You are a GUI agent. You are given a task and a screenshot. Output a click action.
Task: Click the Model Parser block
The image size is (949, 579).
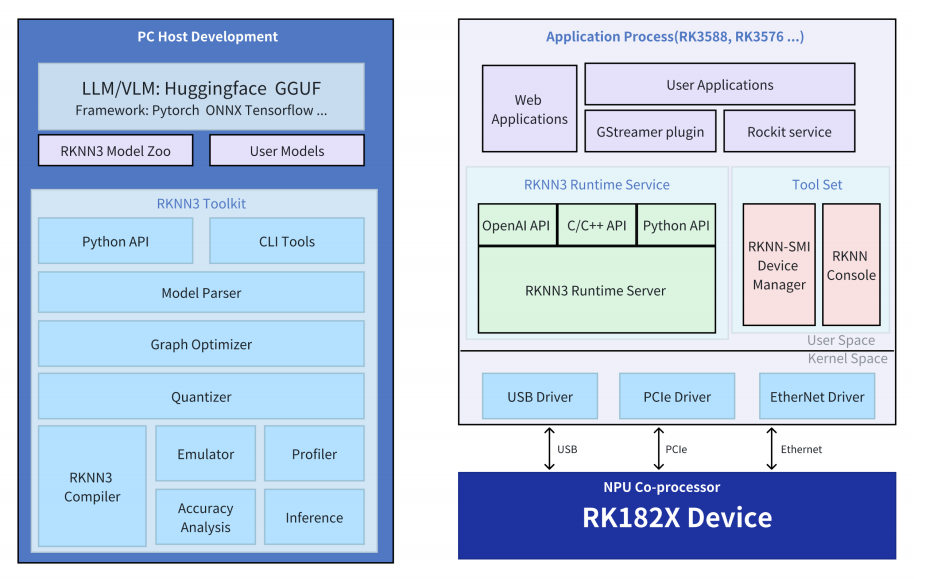(201, 293)
